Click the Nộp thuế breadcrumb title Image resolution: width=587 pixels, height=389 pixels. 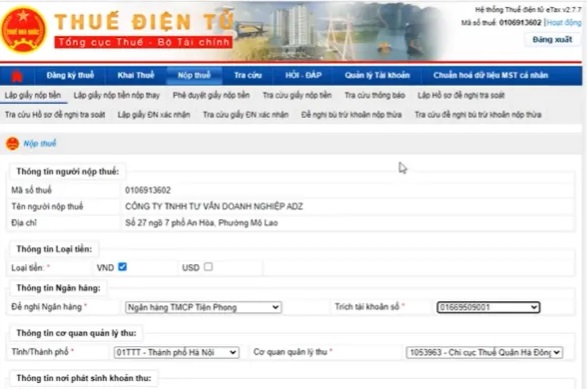(40, 143)
